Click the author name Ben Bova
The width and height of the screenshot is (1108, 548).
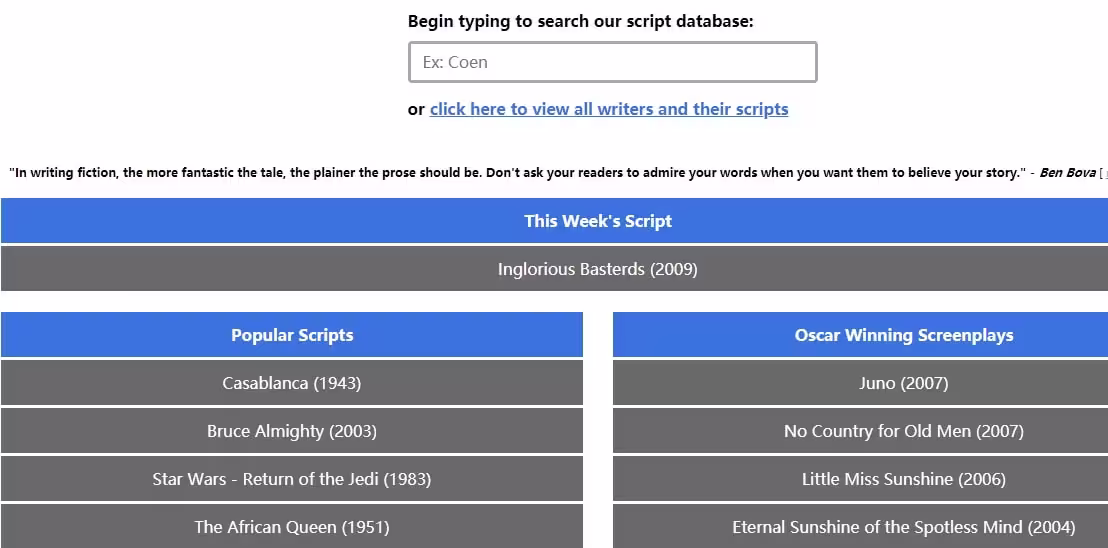1067,173
